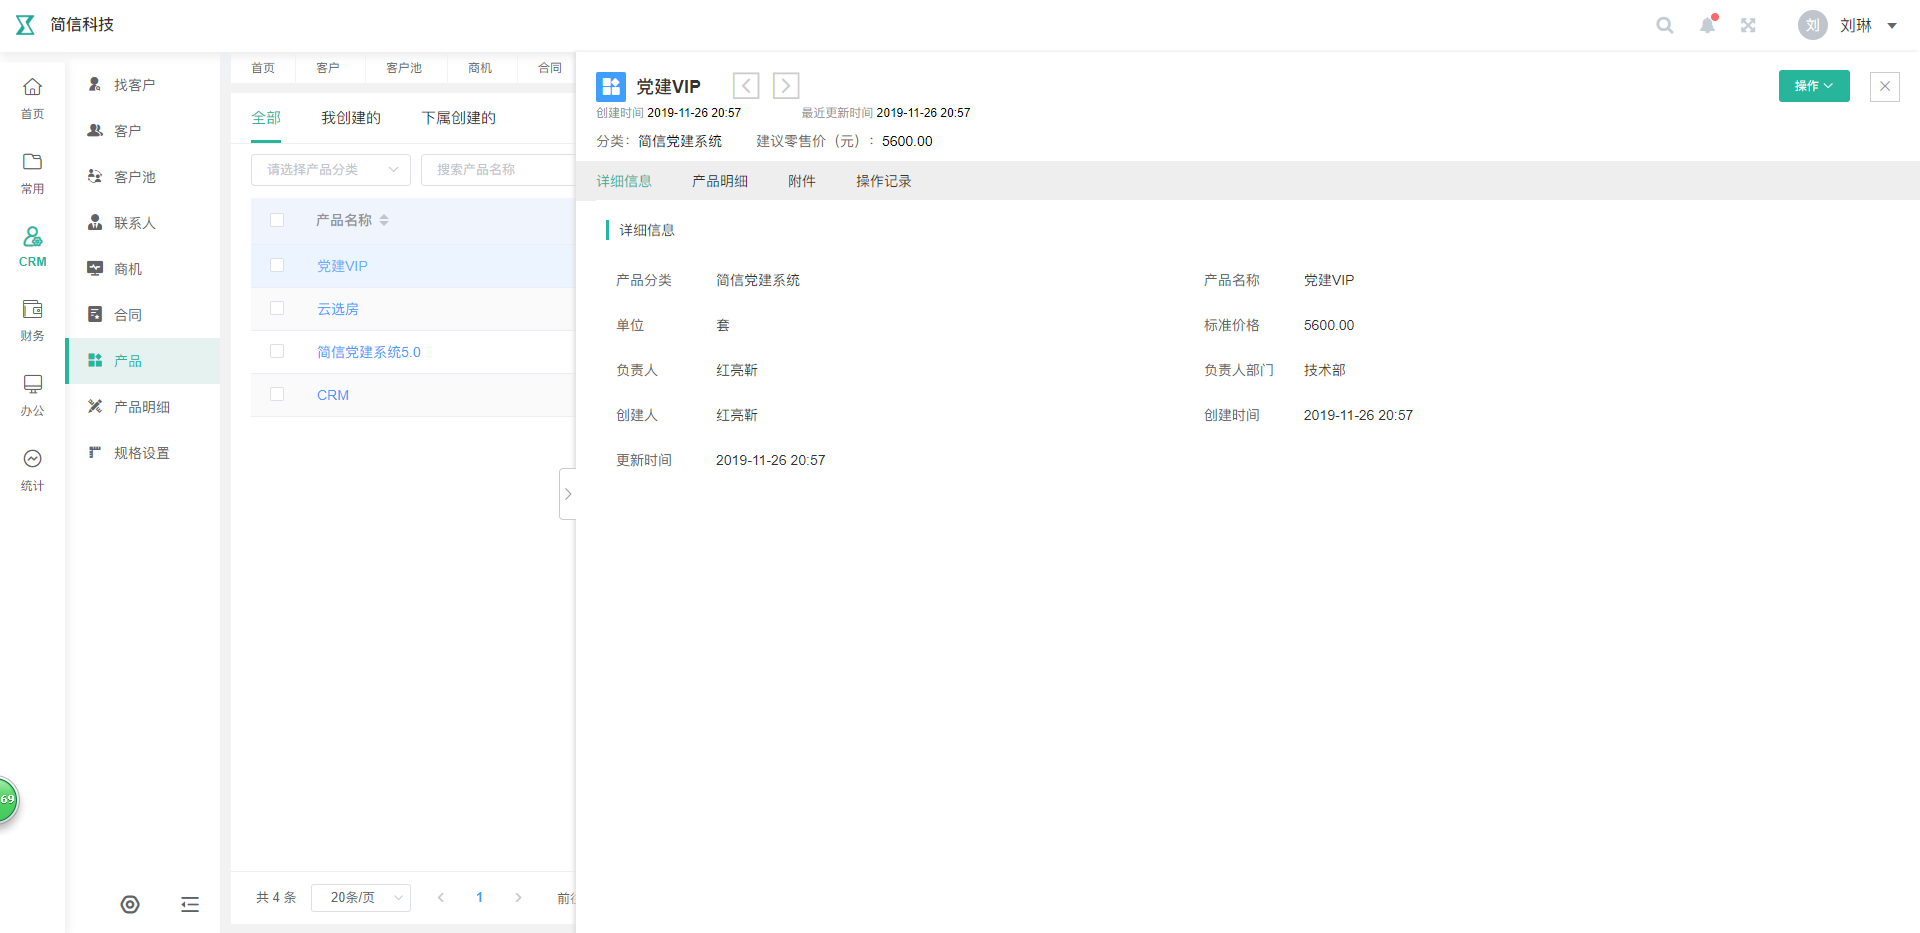Open the 请选择产品分类 dropdown

coord(330,169)
